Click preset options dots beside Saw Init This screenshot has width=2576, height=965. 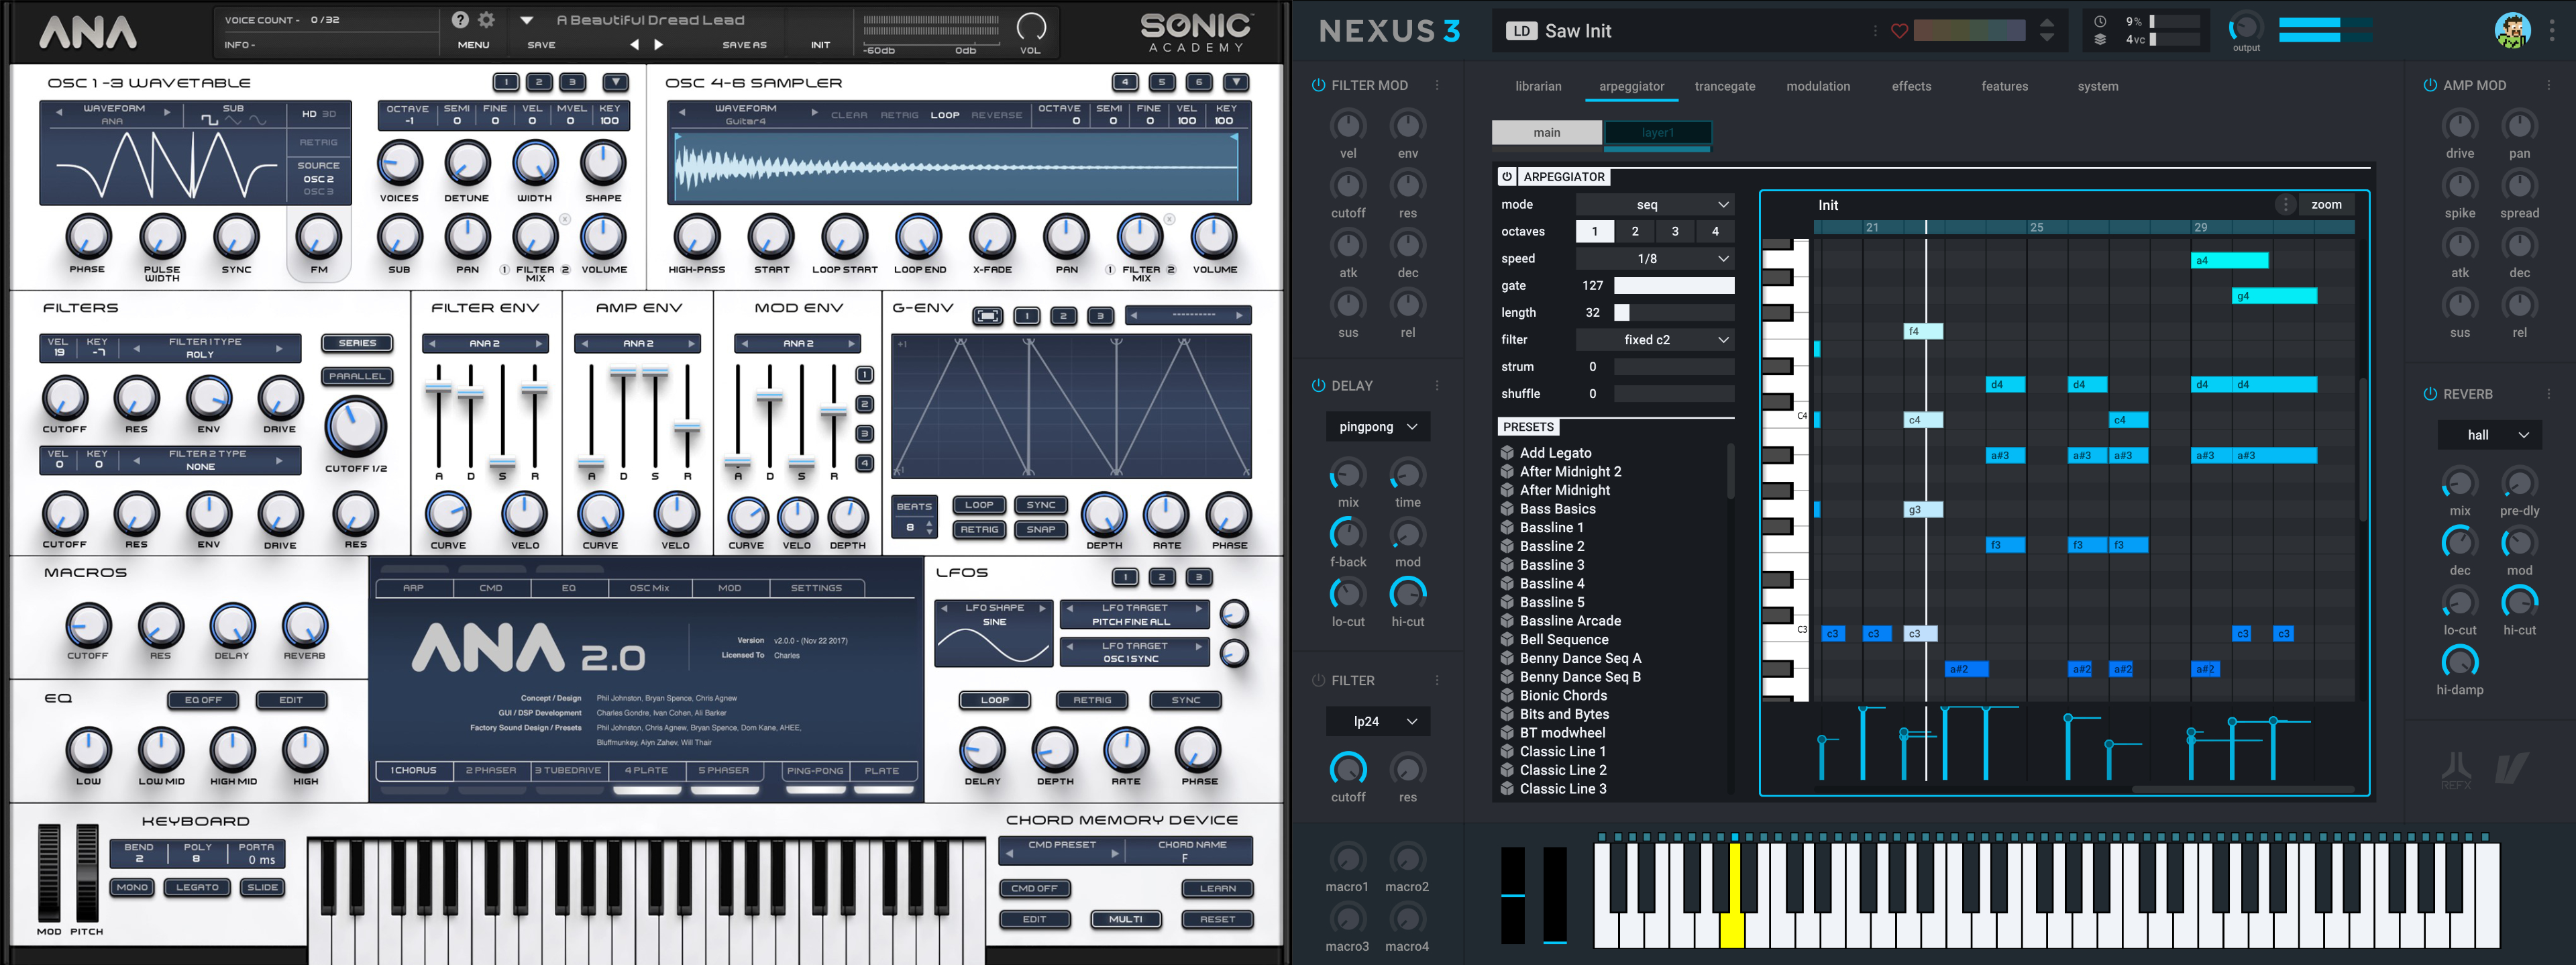(1875, 31)
